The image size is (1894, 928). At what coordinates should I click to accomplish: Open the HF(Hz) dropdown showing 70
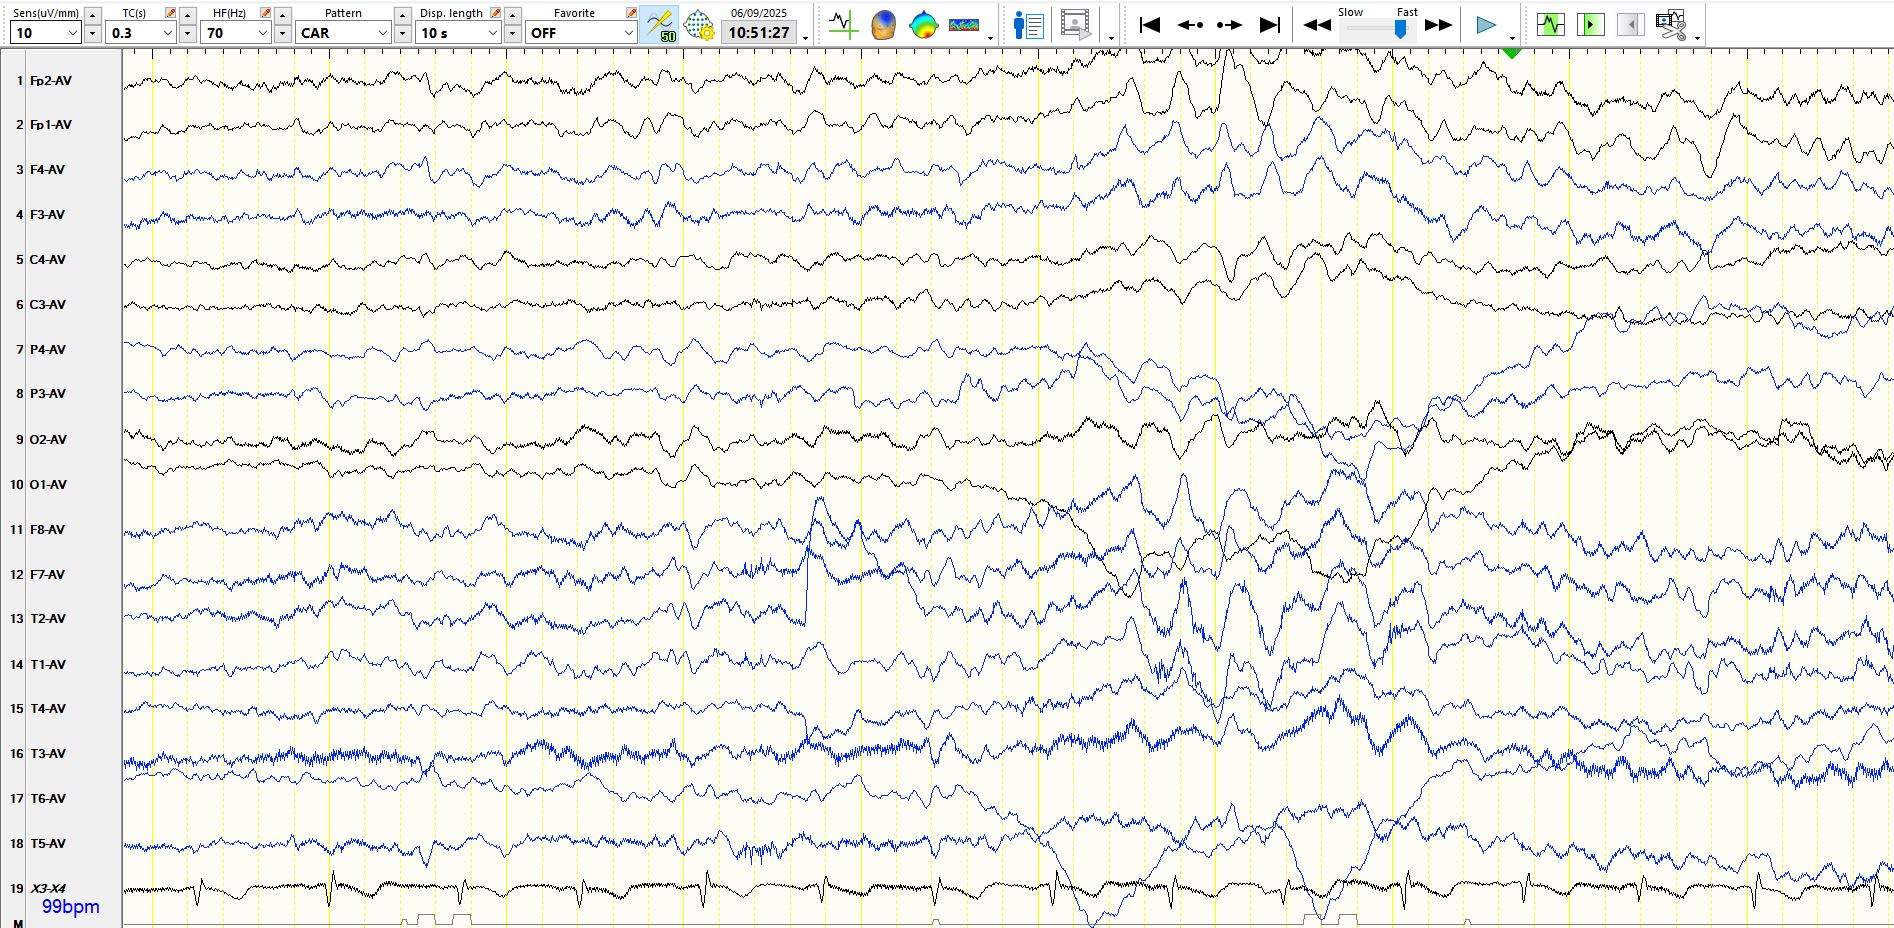[236, 33]
